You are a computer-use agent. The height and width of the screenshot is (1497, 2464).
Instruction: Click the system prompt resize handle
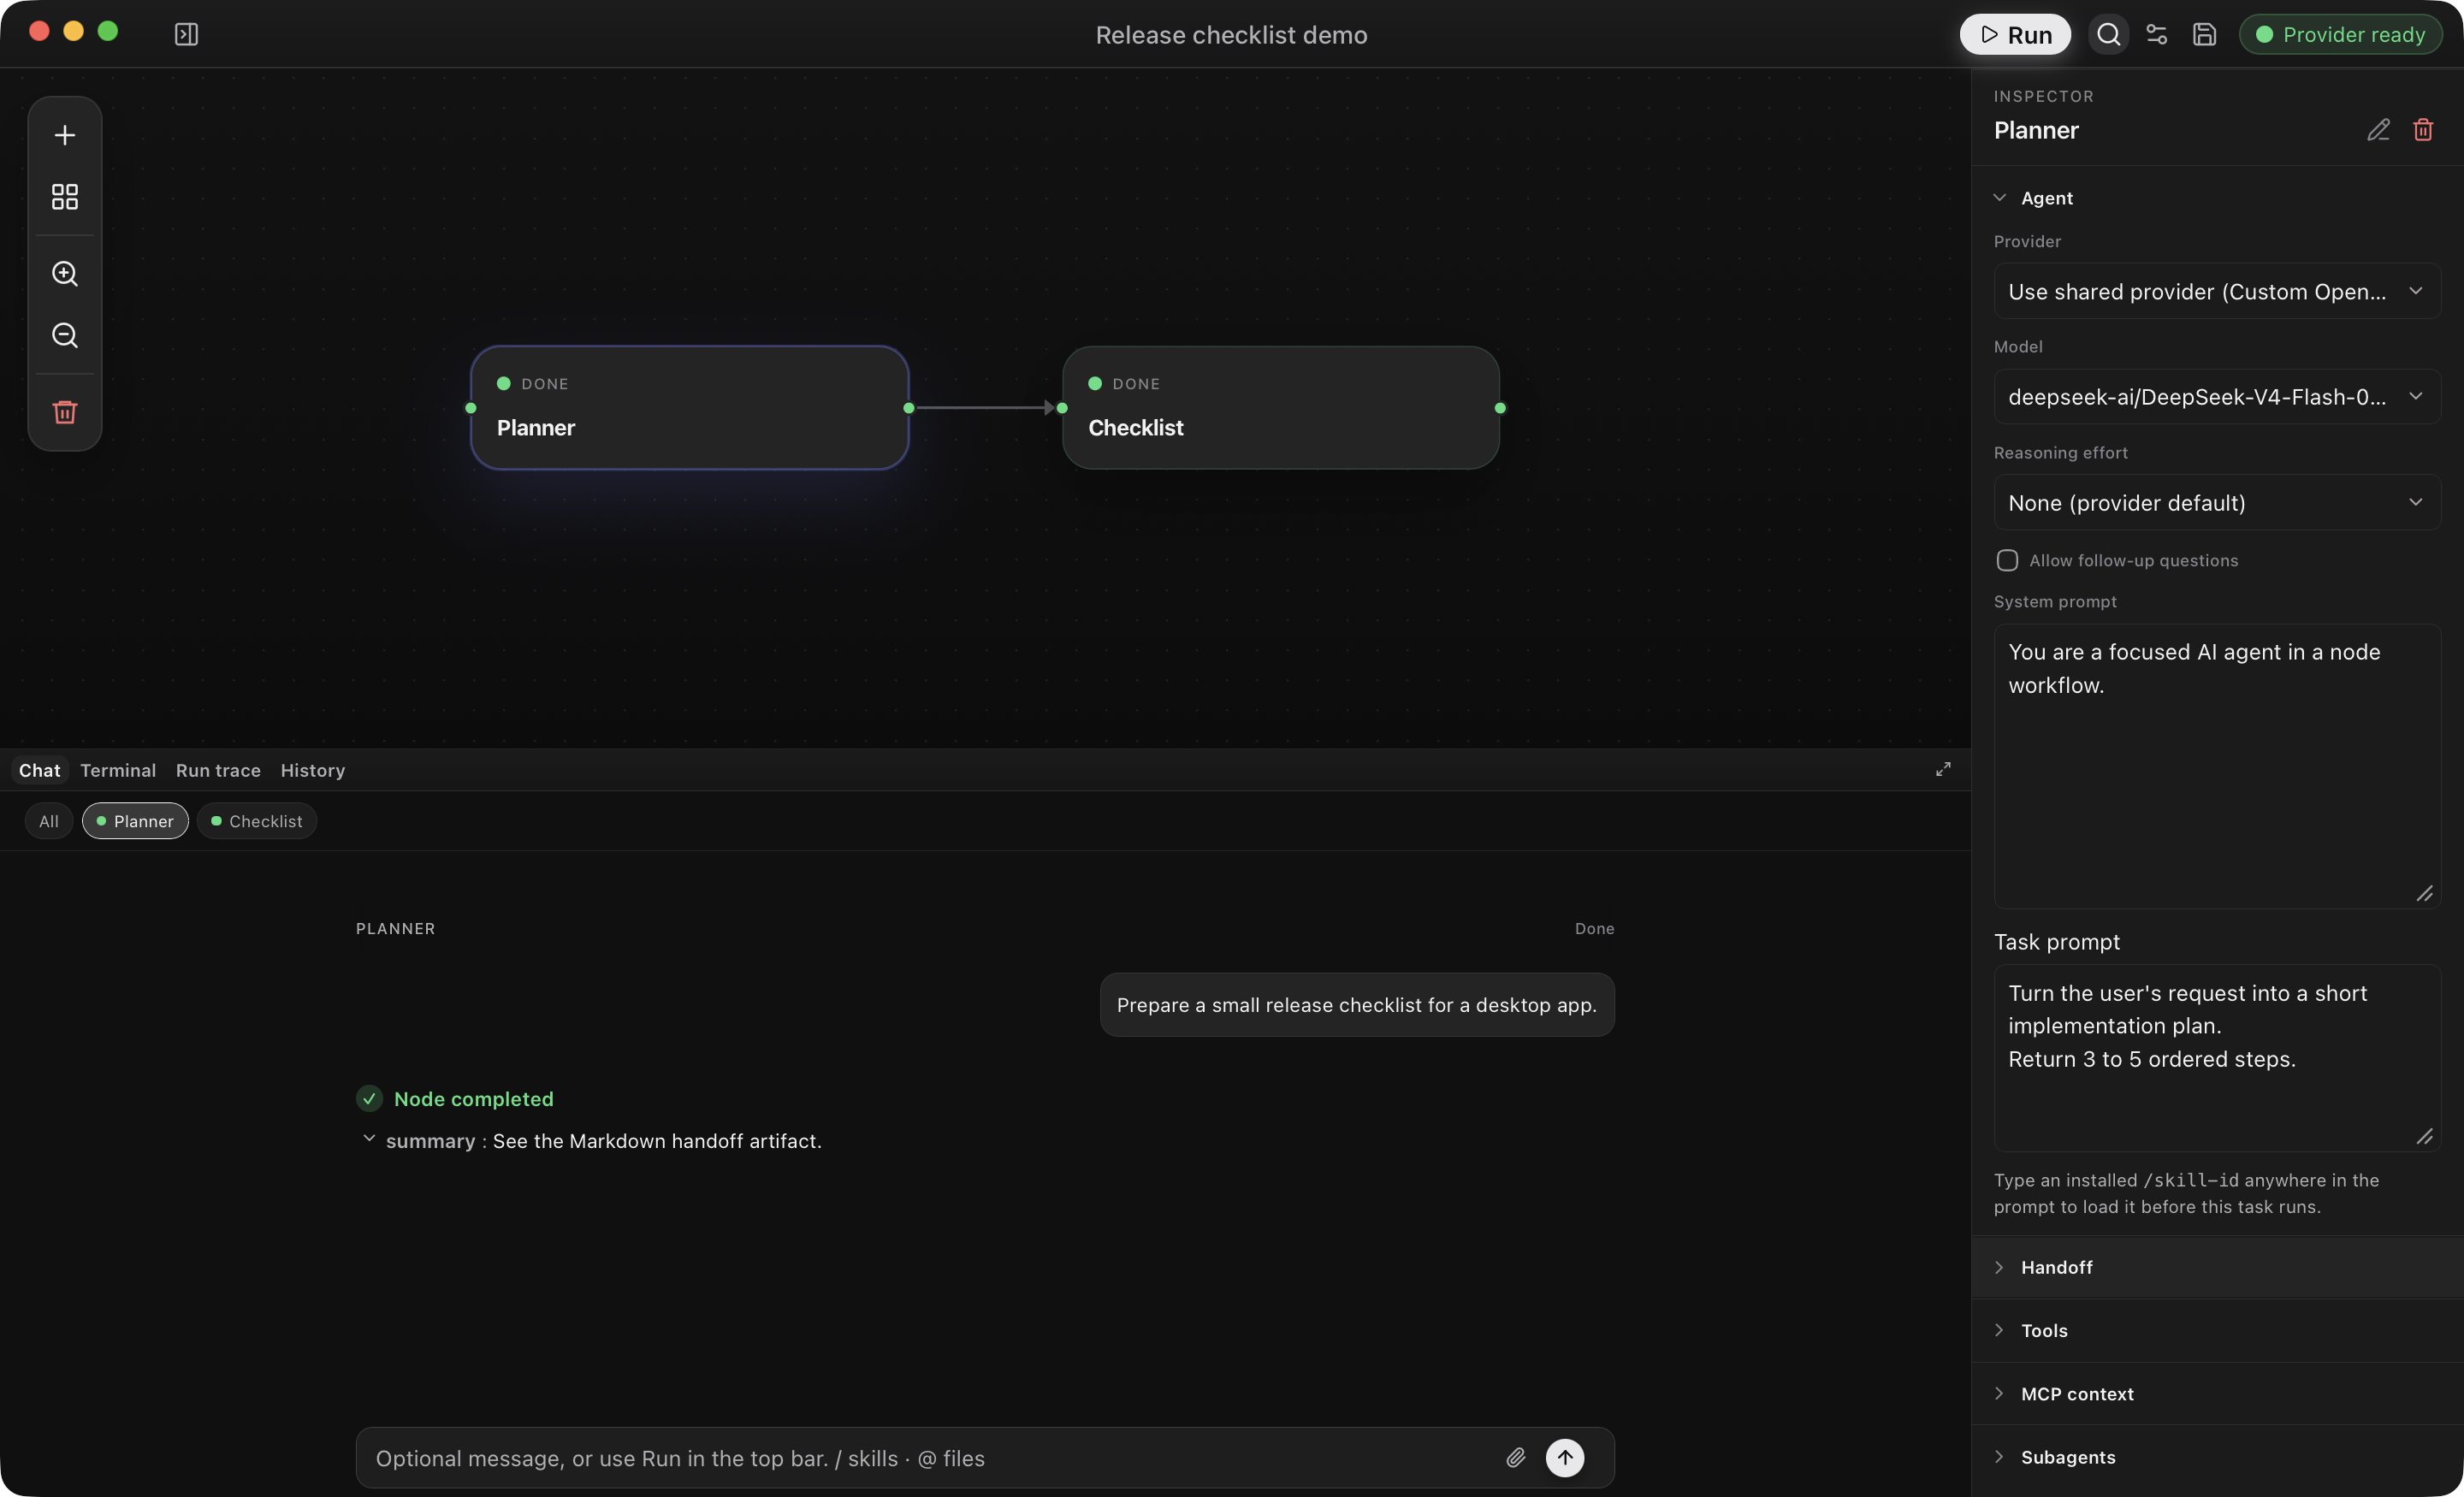[x=2425, y=894]
